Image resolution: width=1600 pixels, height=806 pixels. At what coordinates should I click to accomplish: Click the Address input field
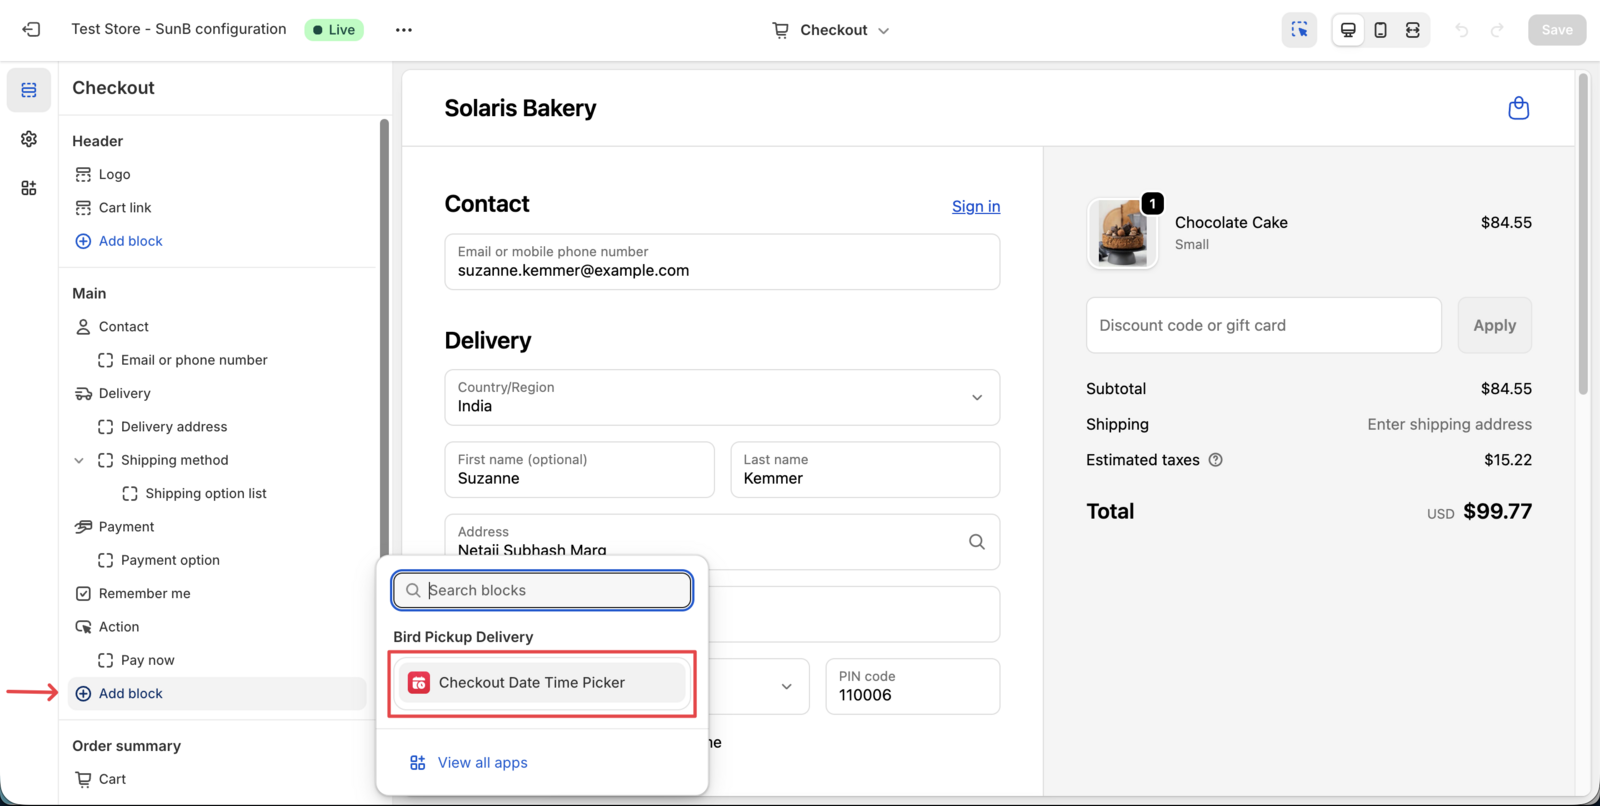pos(722,542)
